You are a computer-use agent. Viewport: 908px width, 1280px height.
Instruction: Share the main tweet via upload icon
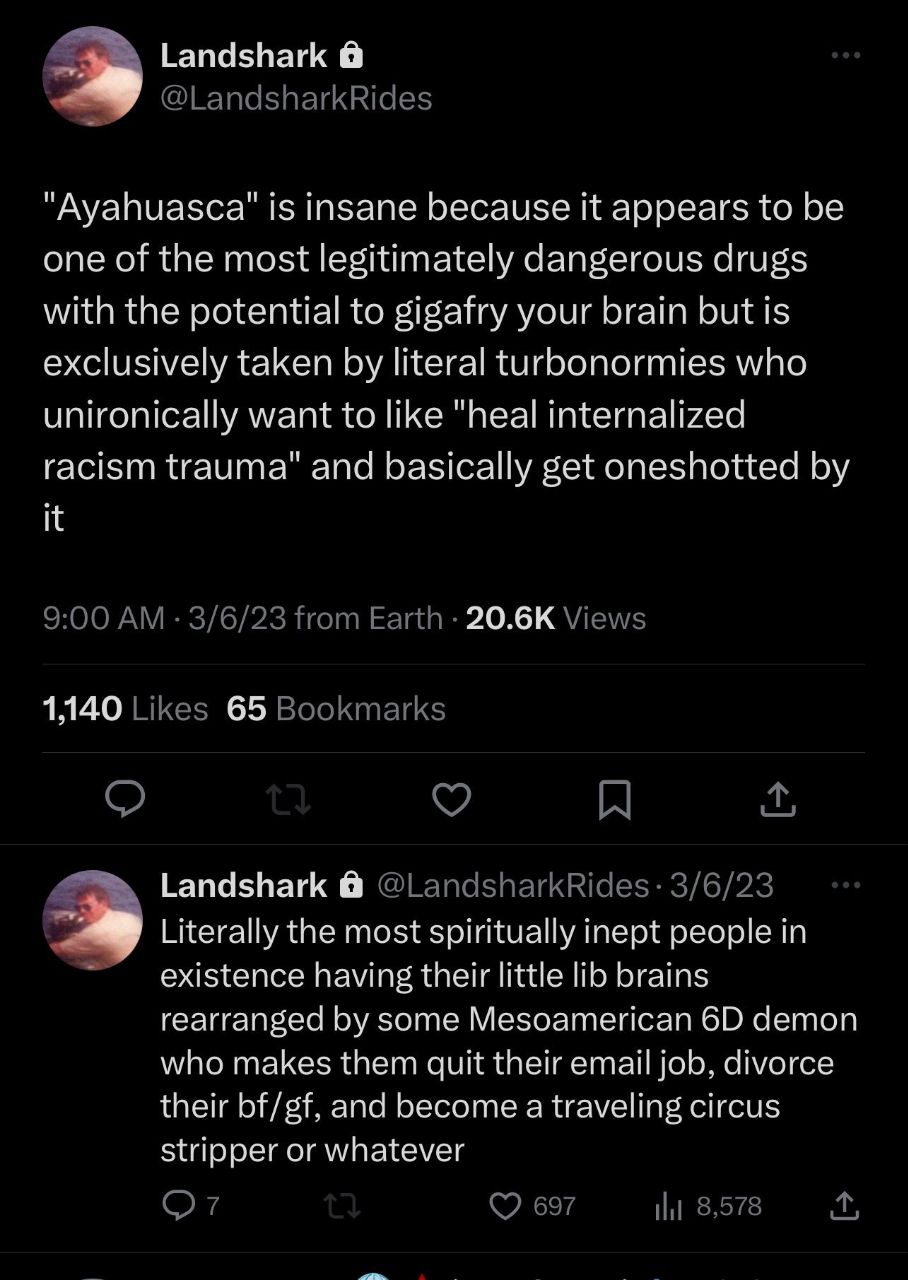tap(779, 800)
